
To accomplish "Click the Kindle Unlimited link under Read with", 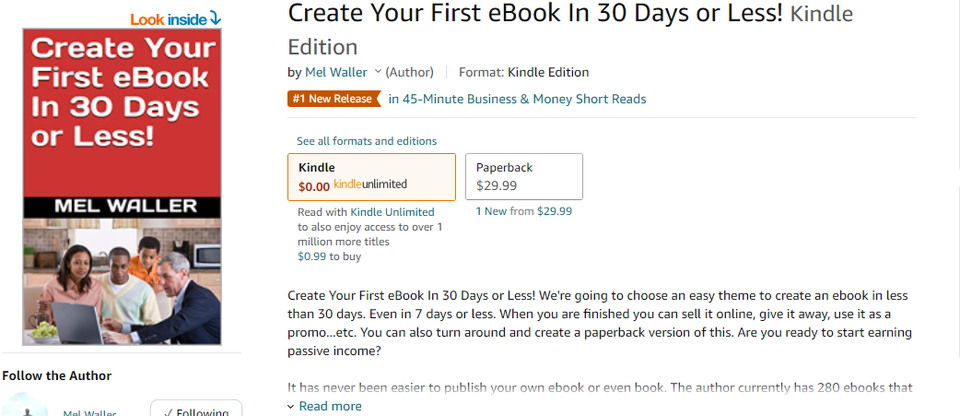I will coord(392,212).
